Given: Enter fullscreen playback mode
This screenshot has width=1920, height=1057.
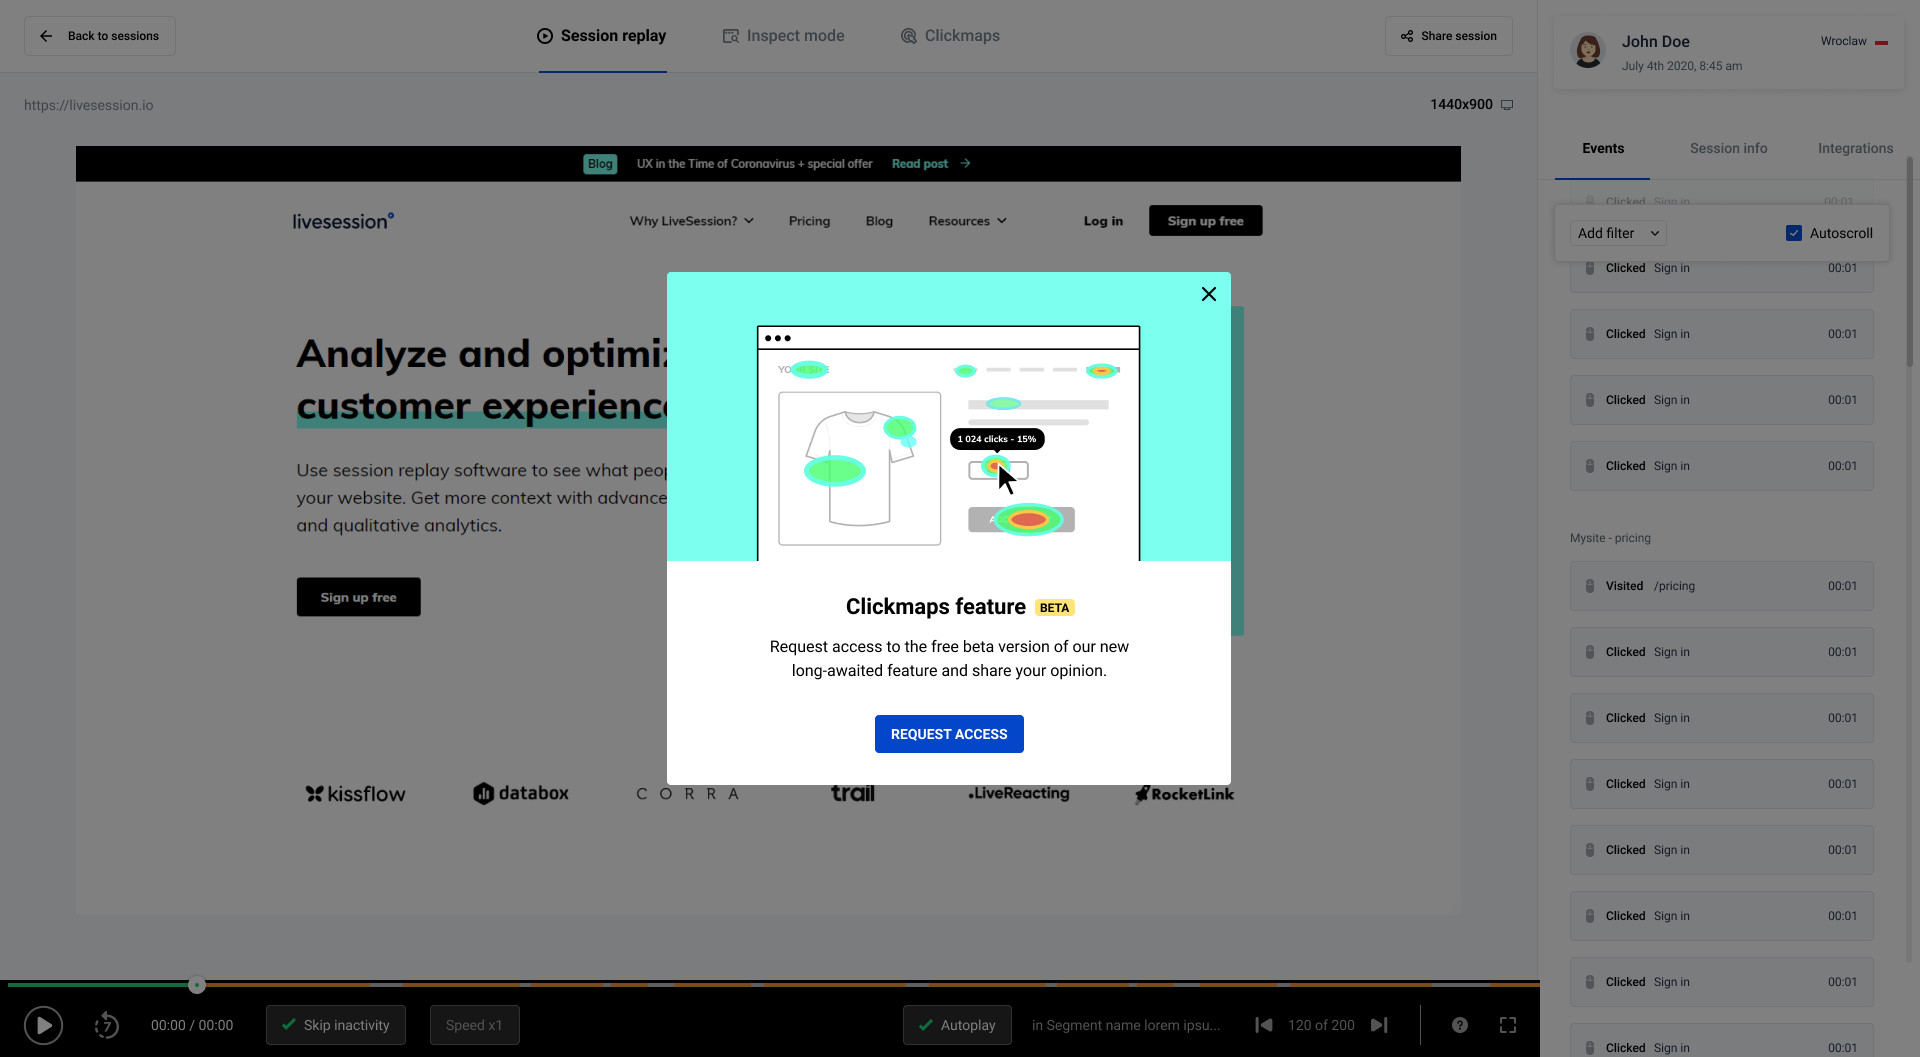Looking at the screenshot, I should click(1508, 1025).
